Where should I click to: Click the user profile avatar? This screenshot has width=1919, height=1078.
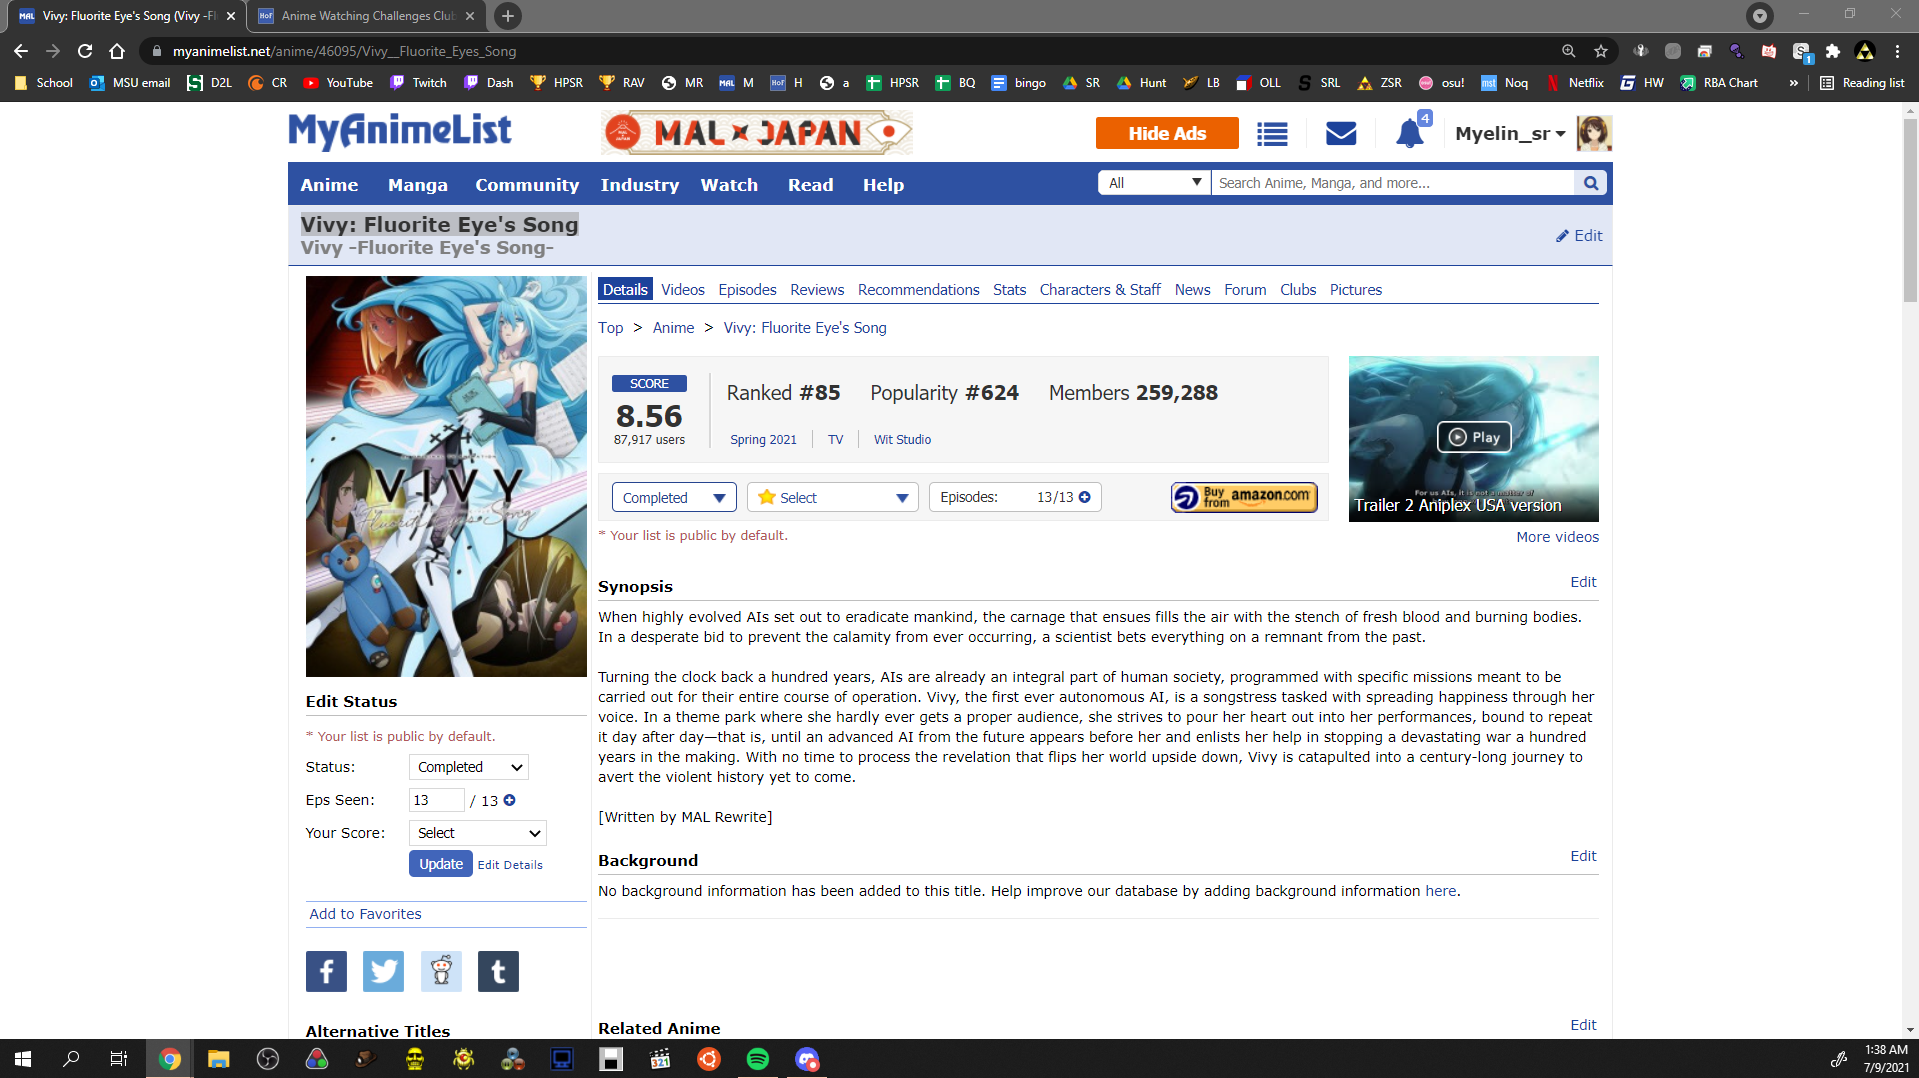(x=1594, y=133)
